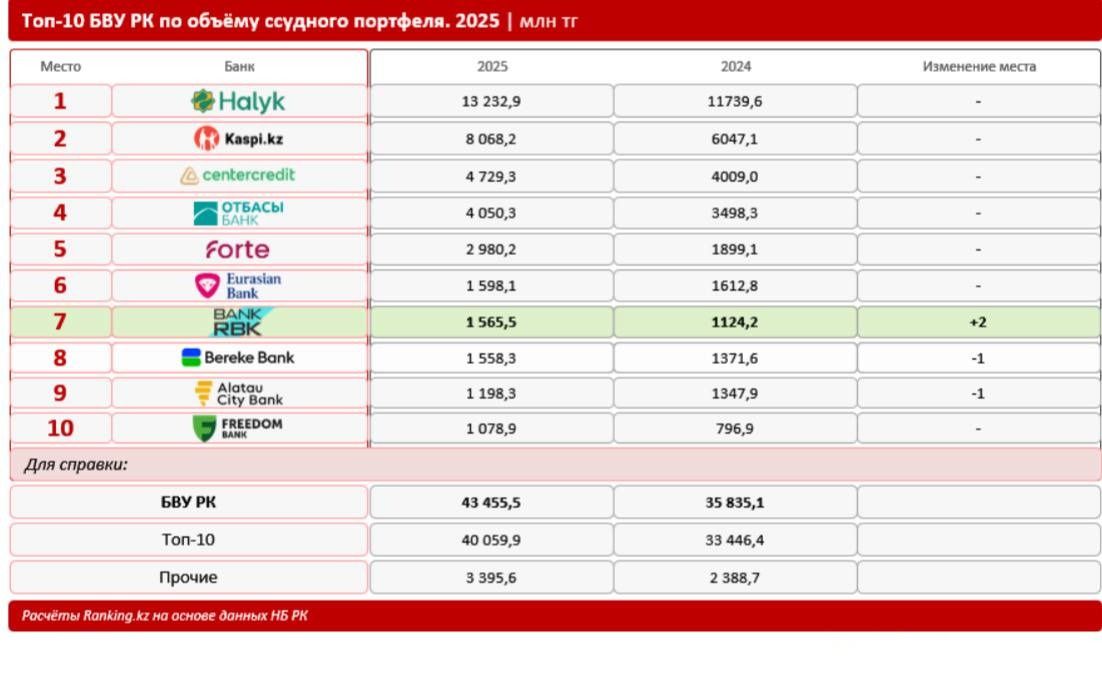Viewport: 1102px width, 677px height.
Task: Select the Изменение места column header
Action: click(979, 67)
